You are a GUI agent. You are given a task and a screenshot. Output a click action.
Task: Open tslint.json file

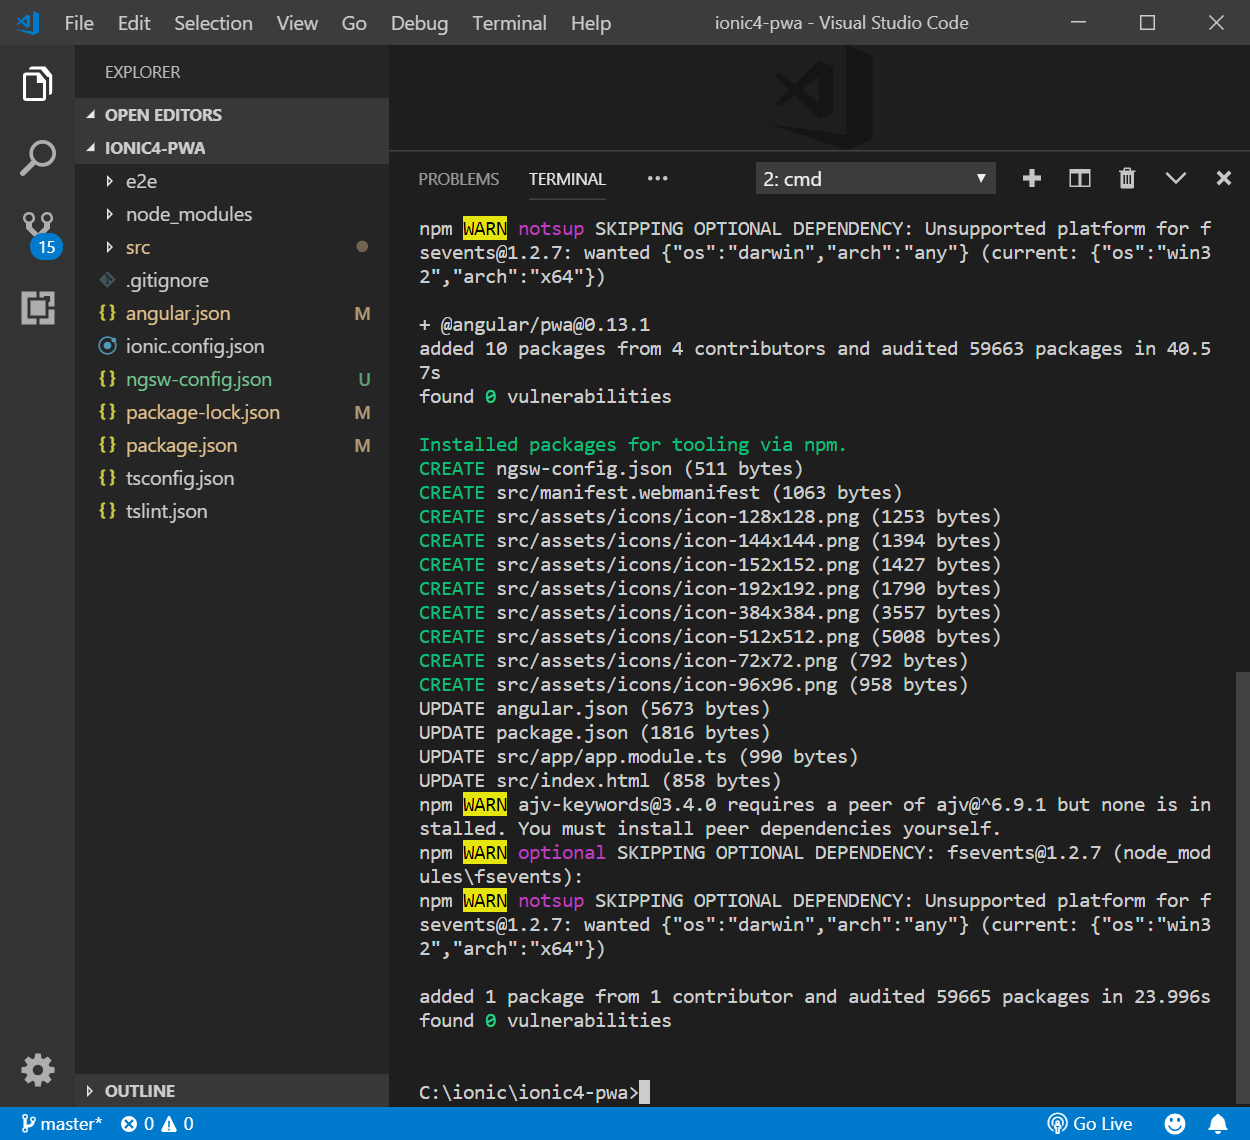(232, 511)
